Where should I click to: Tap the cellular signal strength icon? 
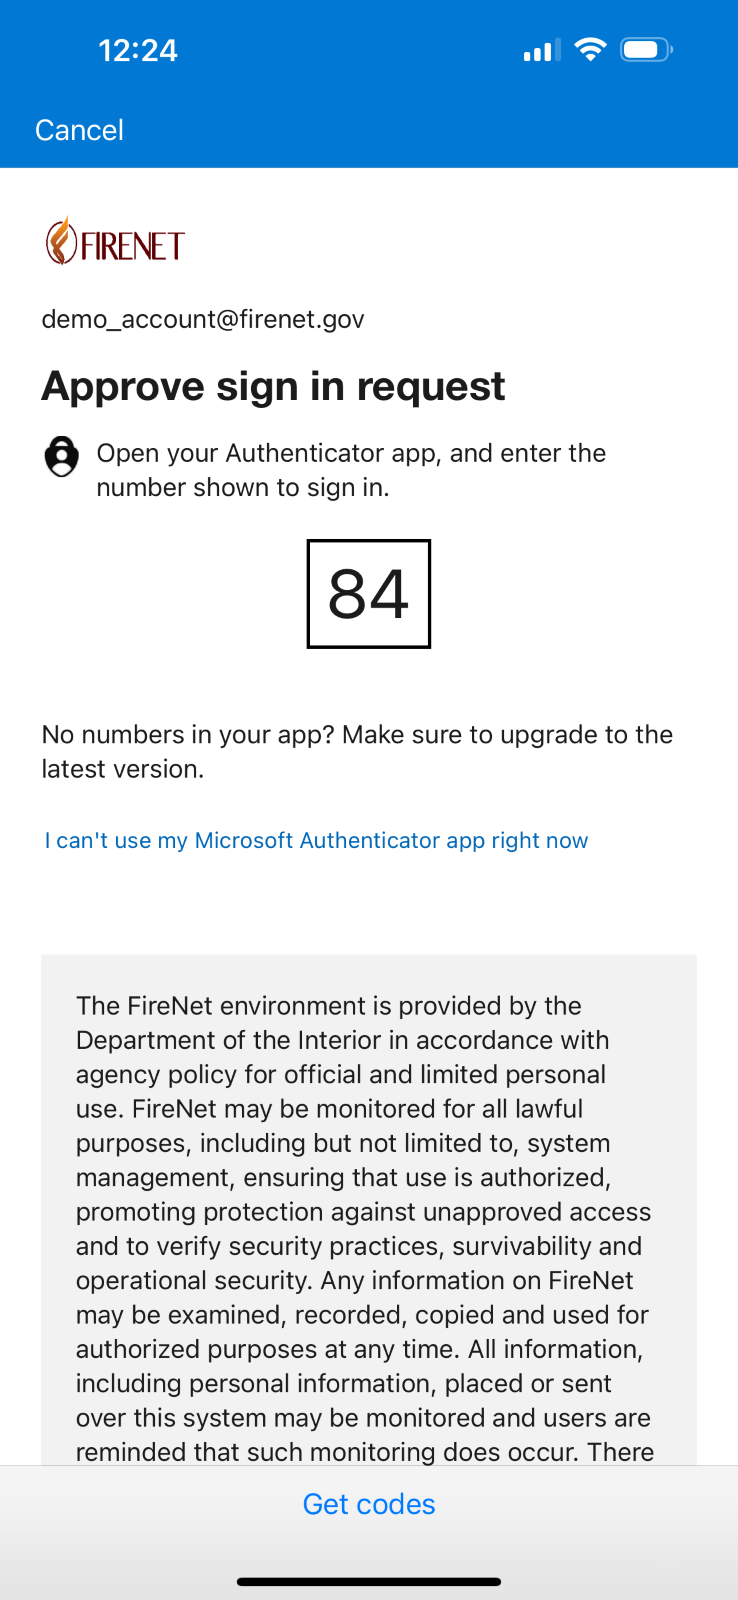541,50
